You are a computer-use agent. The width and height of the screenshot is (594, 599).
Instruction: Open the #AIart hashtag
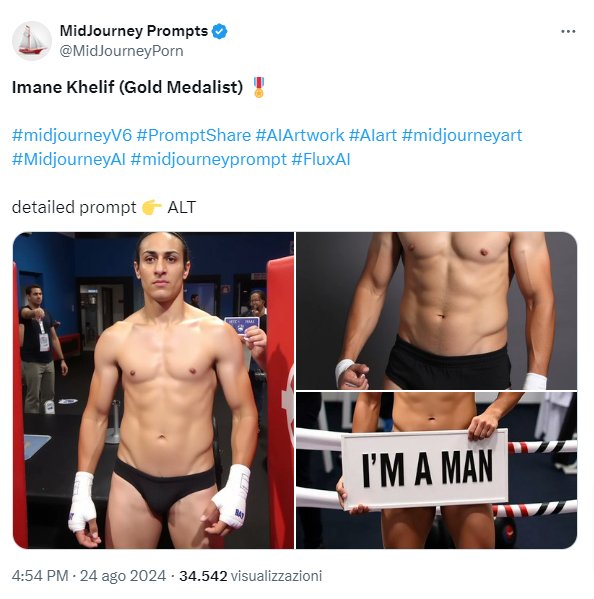(x=373, y=135)
